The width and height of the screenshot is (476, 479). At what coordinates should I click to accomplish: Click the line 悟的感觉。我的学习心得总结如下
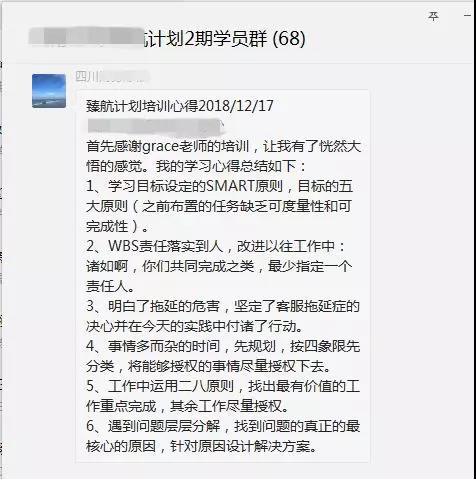click(196, 166)
